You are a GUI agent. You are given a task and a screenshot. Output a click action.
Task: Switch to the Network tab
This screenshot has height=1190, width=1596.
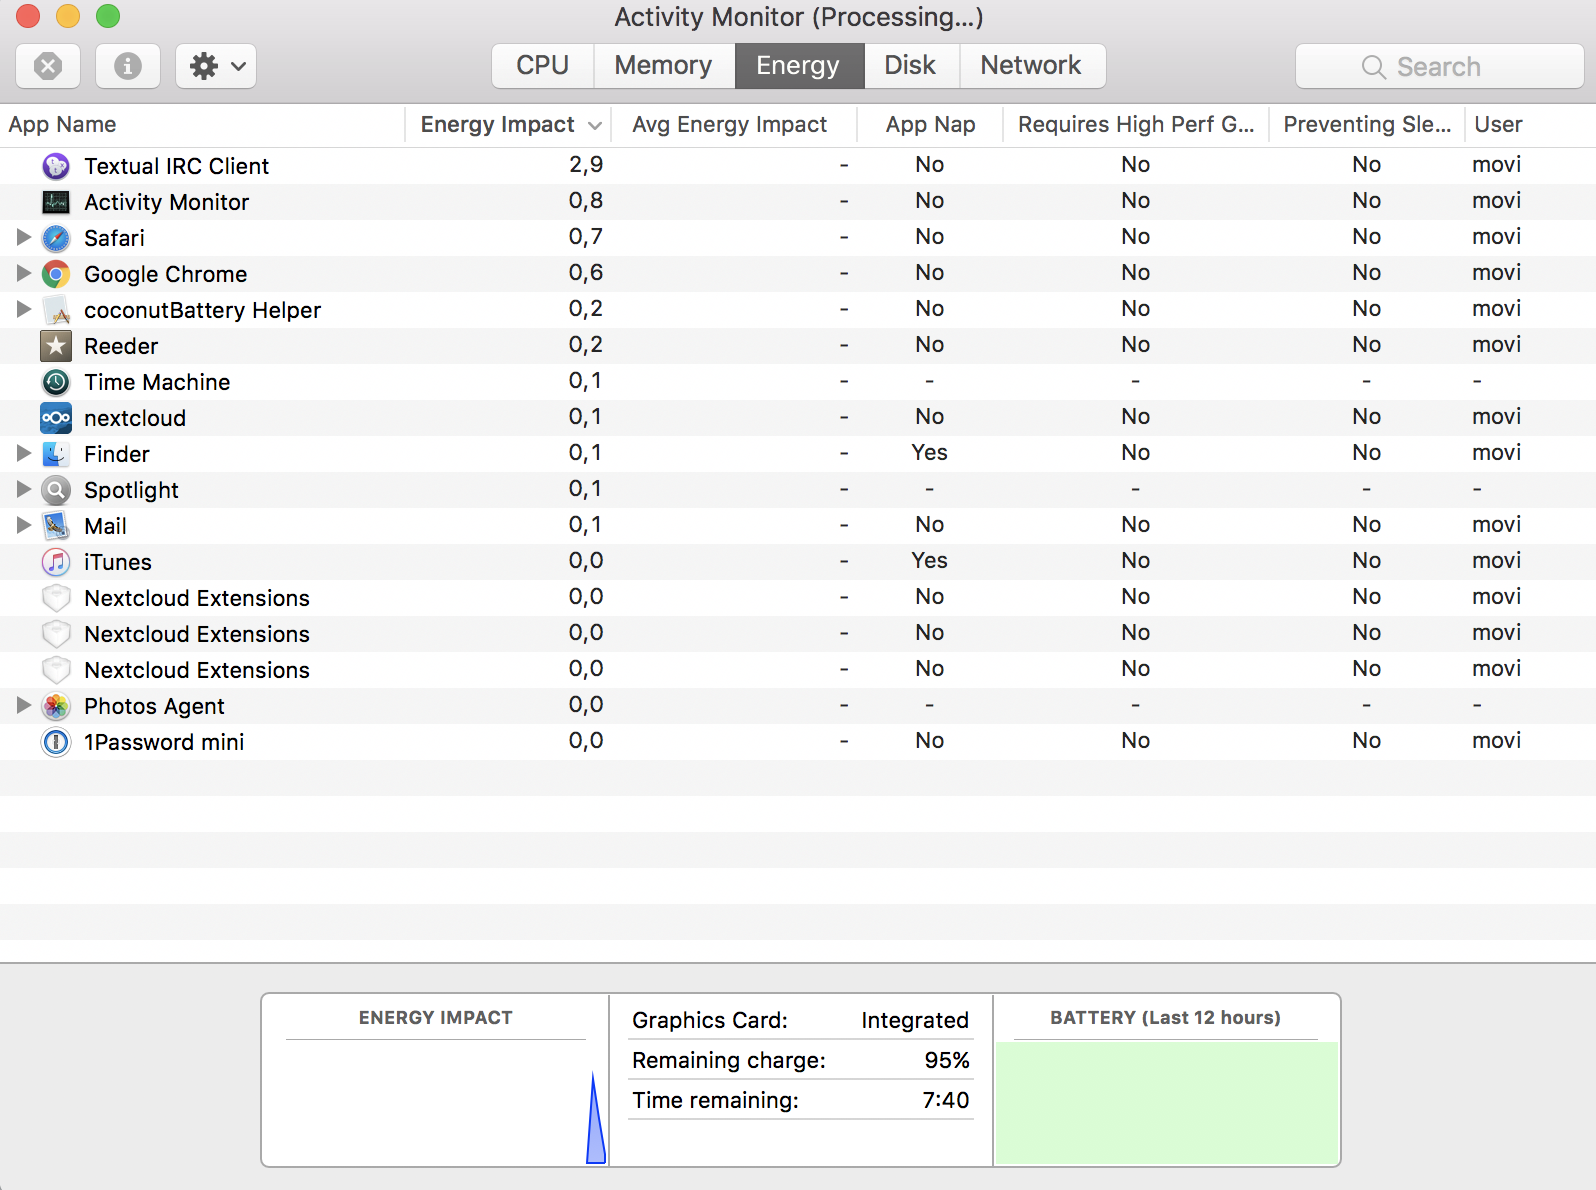[x=1031, y=66]
